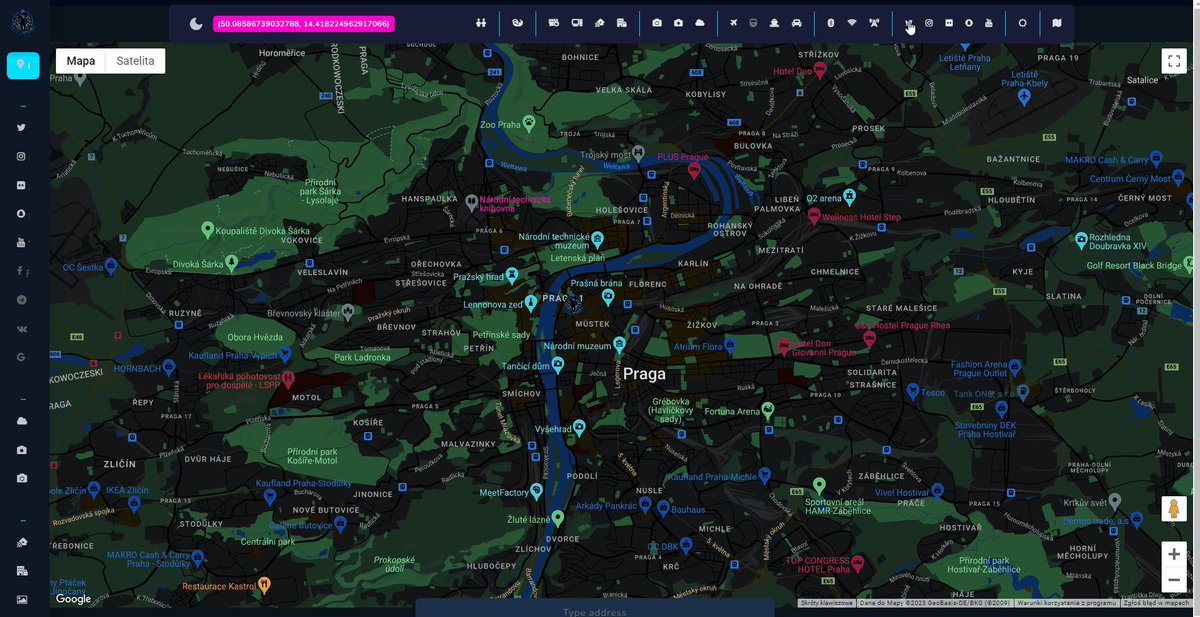This screenshot has height=617, width=1200.
Task: Click the Instagram icon in top toolbar
Action: click(929, 23)
